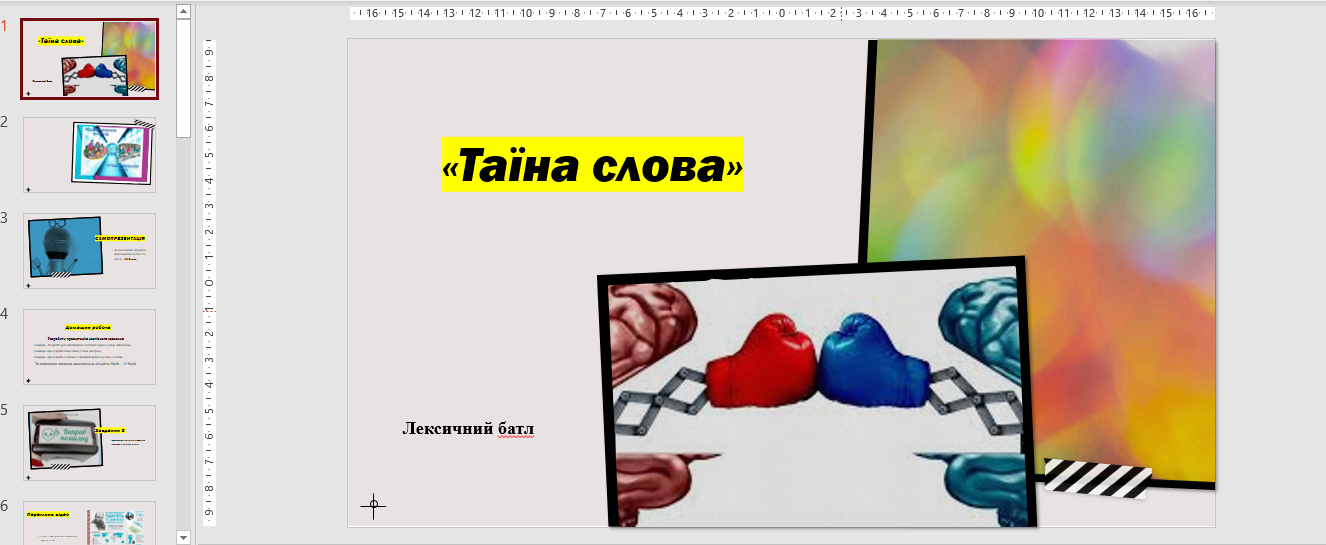The height and width of the screenshot is (545, 1326).
Task: Select slide 5 thumbnail
Action: (89, 442)
